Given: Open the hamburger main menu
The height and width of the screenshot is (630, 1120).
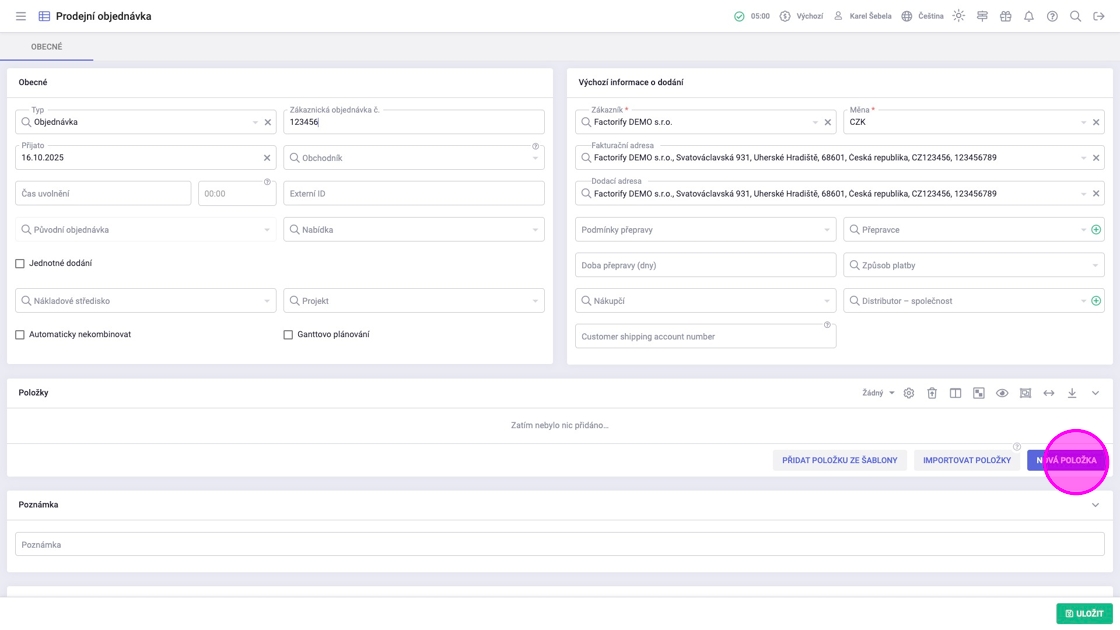Looking at the screenshot, I should click(x=20, y=16).
